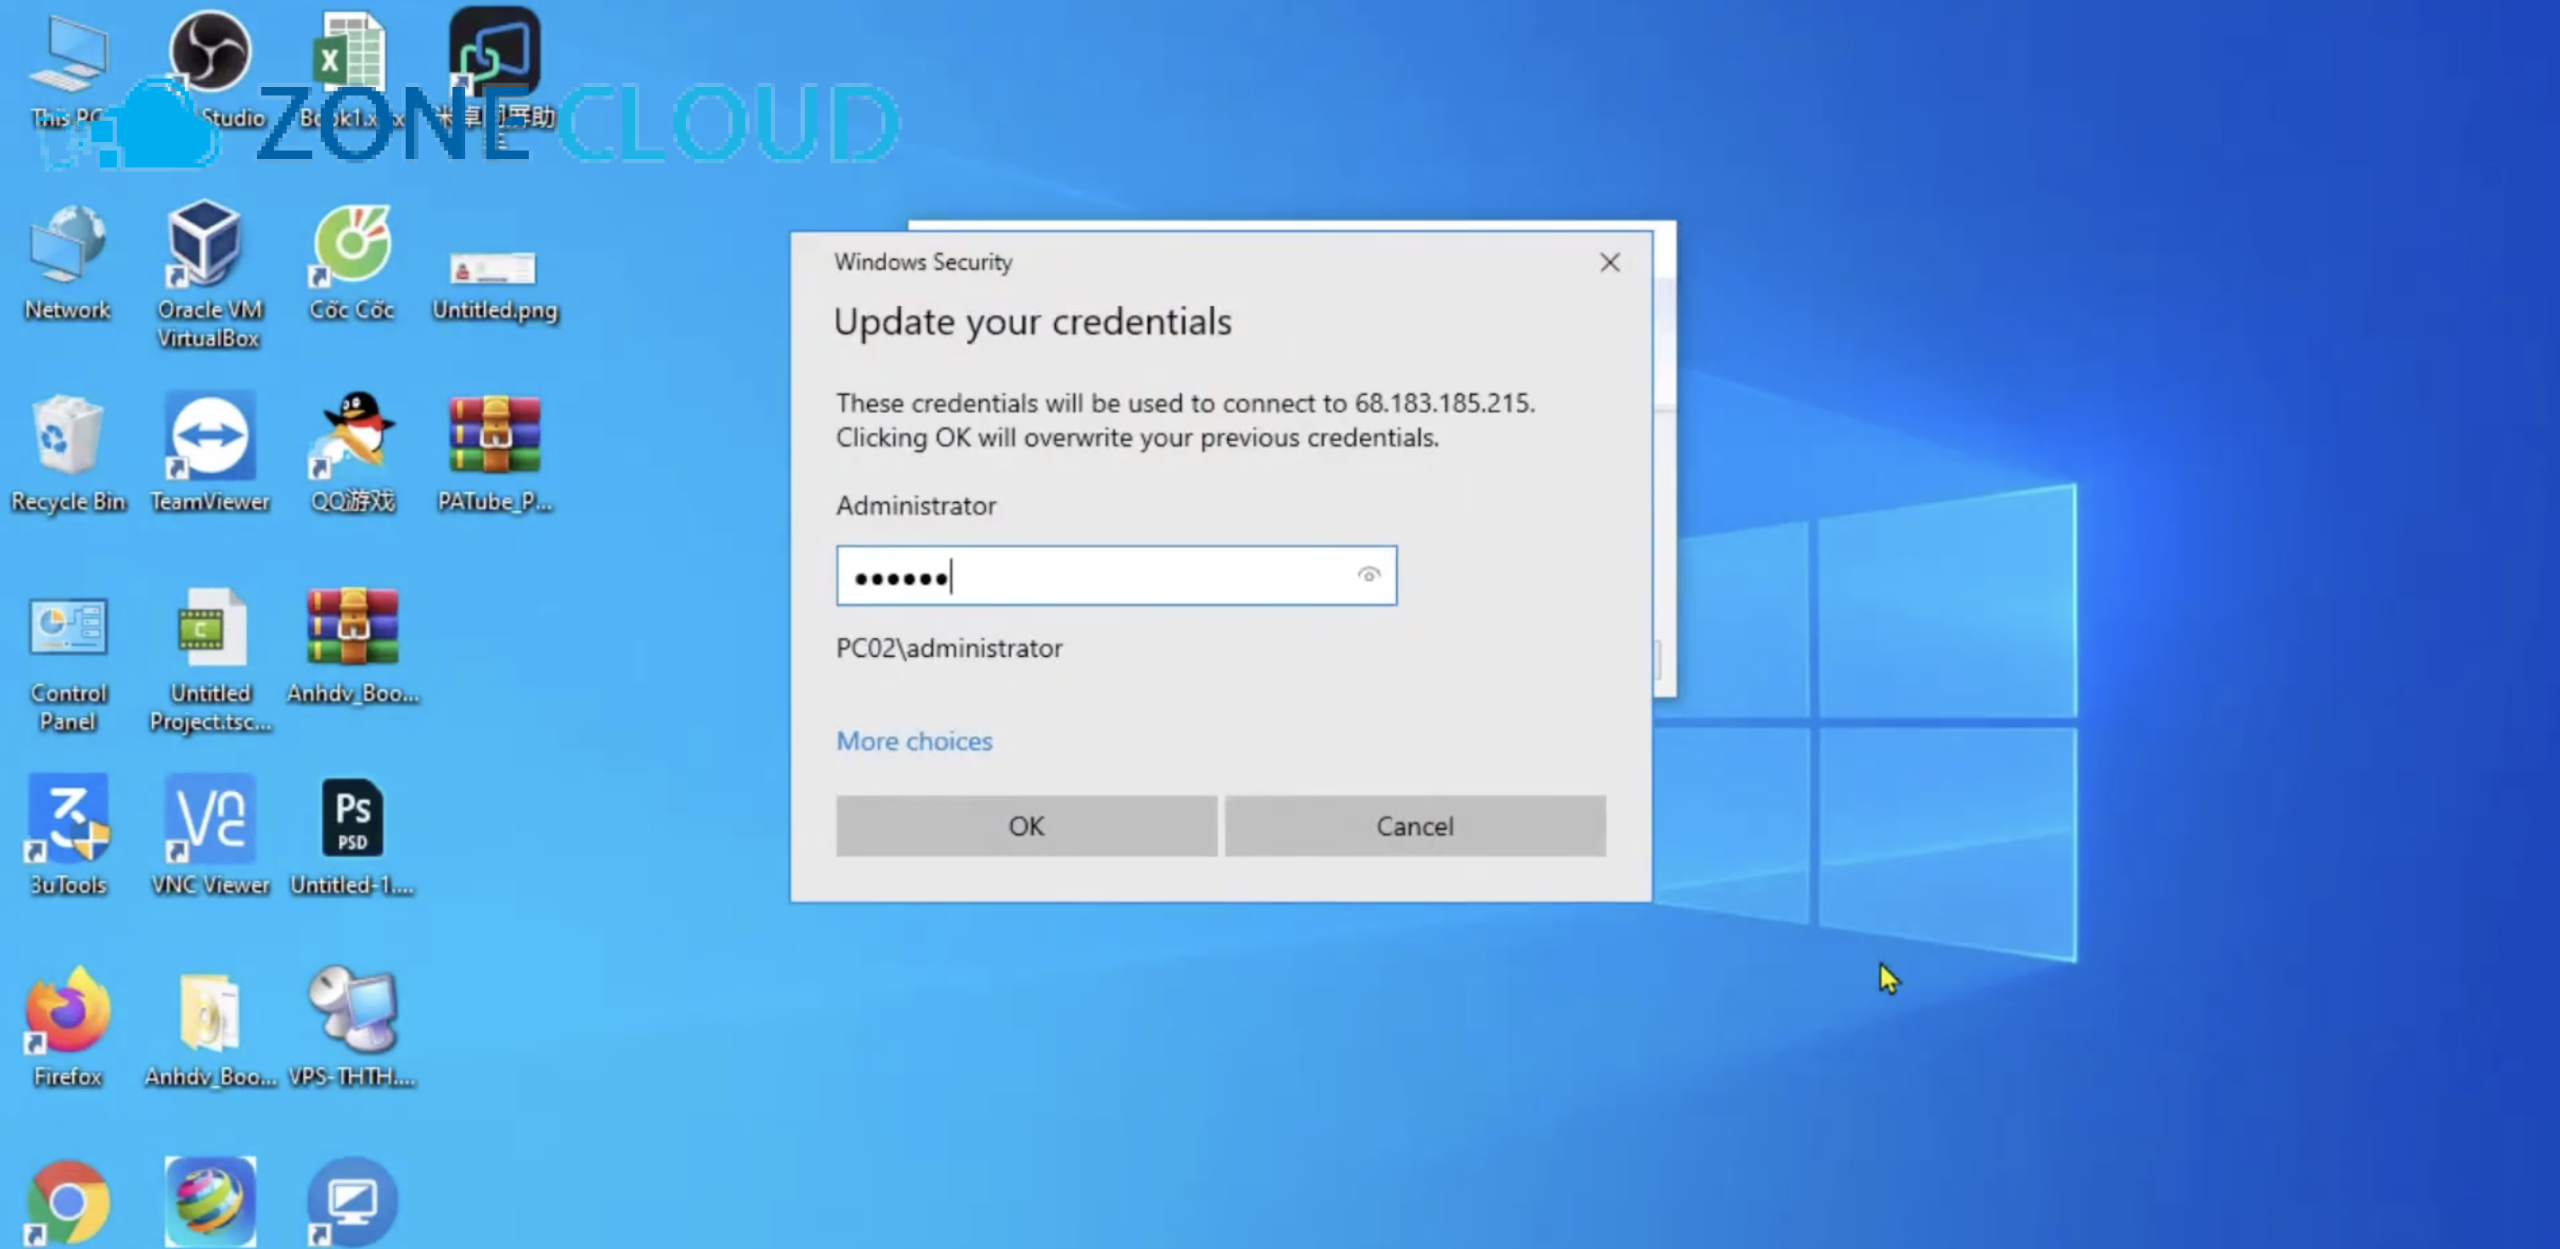
Task: Click into the password input field
Action: tap(1116, 576)
